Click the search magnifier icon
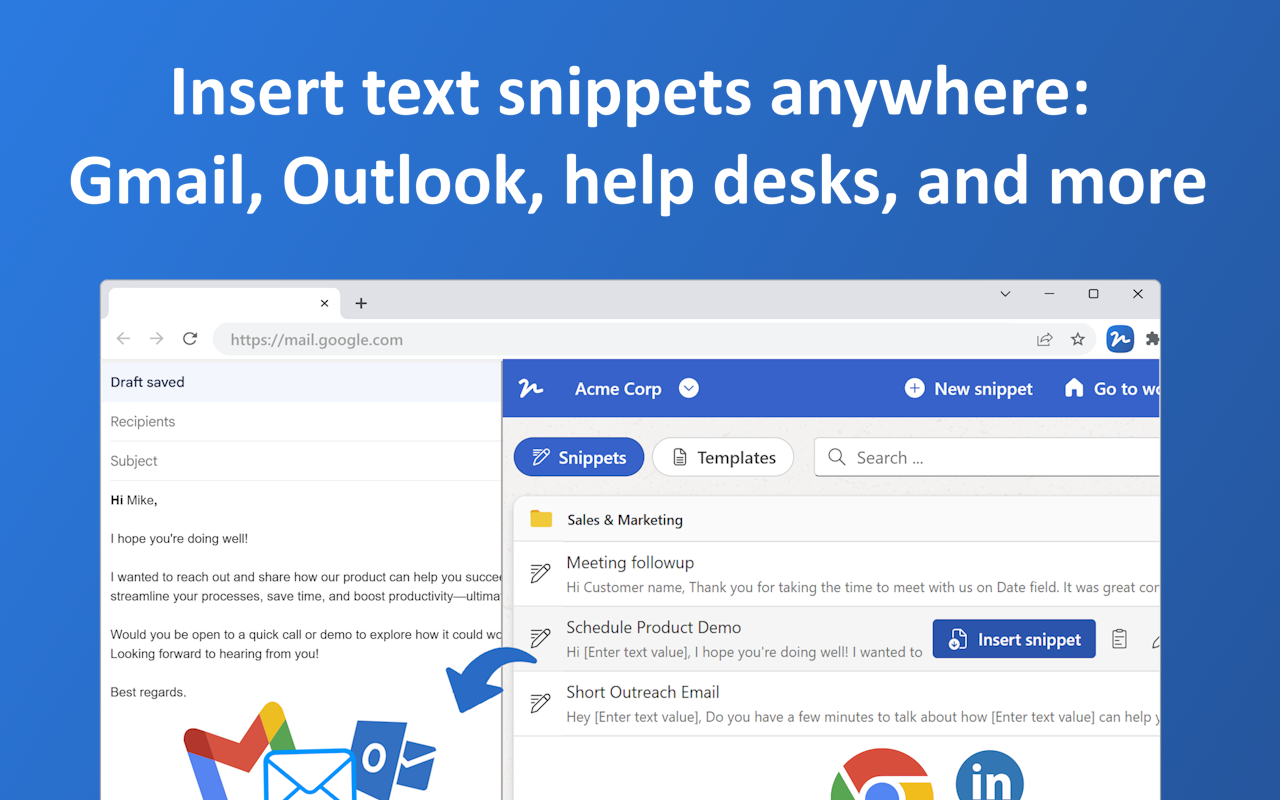Image resolution: width=1280 pixels, height=800 pixels. 837,457
